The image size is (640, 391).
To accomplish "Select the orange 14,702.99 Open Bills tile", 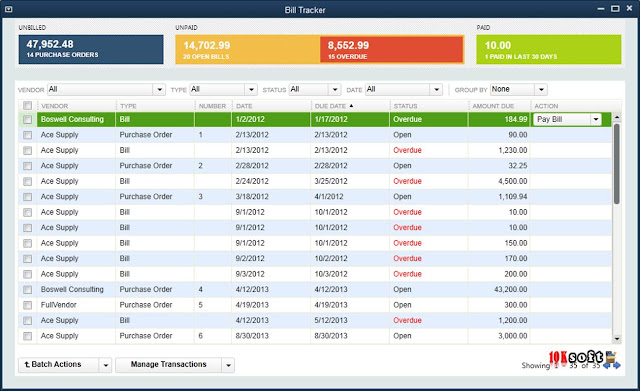I will point(248,49).
